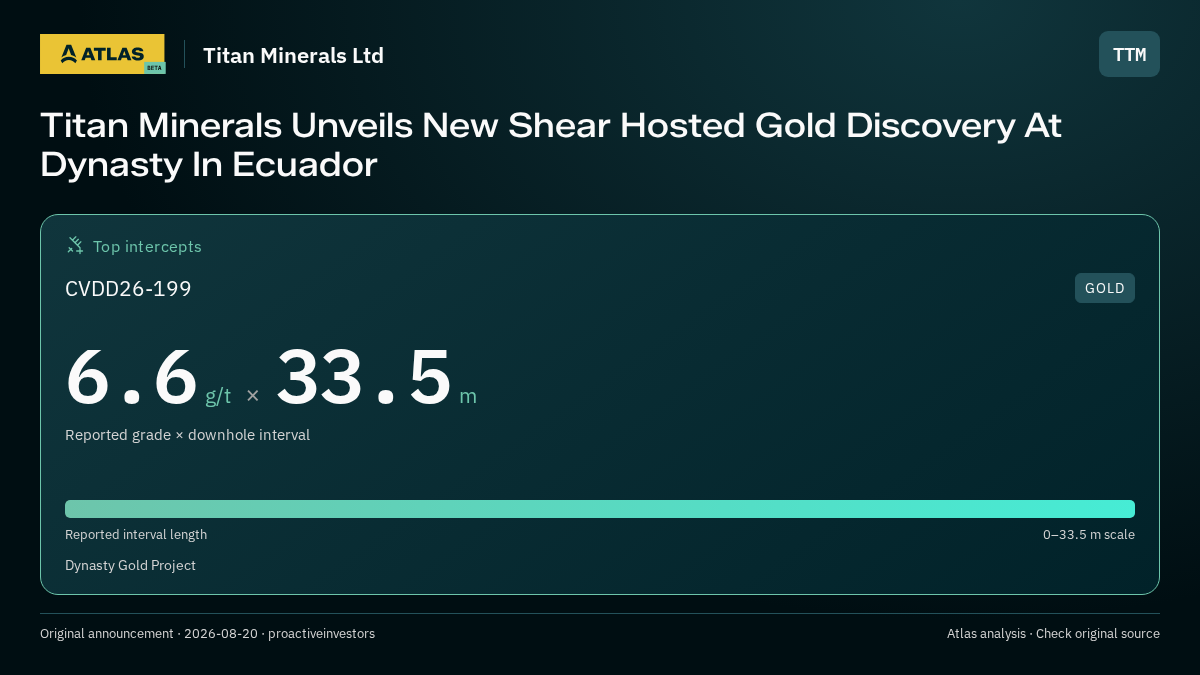Image resolution: width=1200 pixels, height=675 pixels.
Task: Click the headline about Dynasty gold discovery
Action: [551, 145]
